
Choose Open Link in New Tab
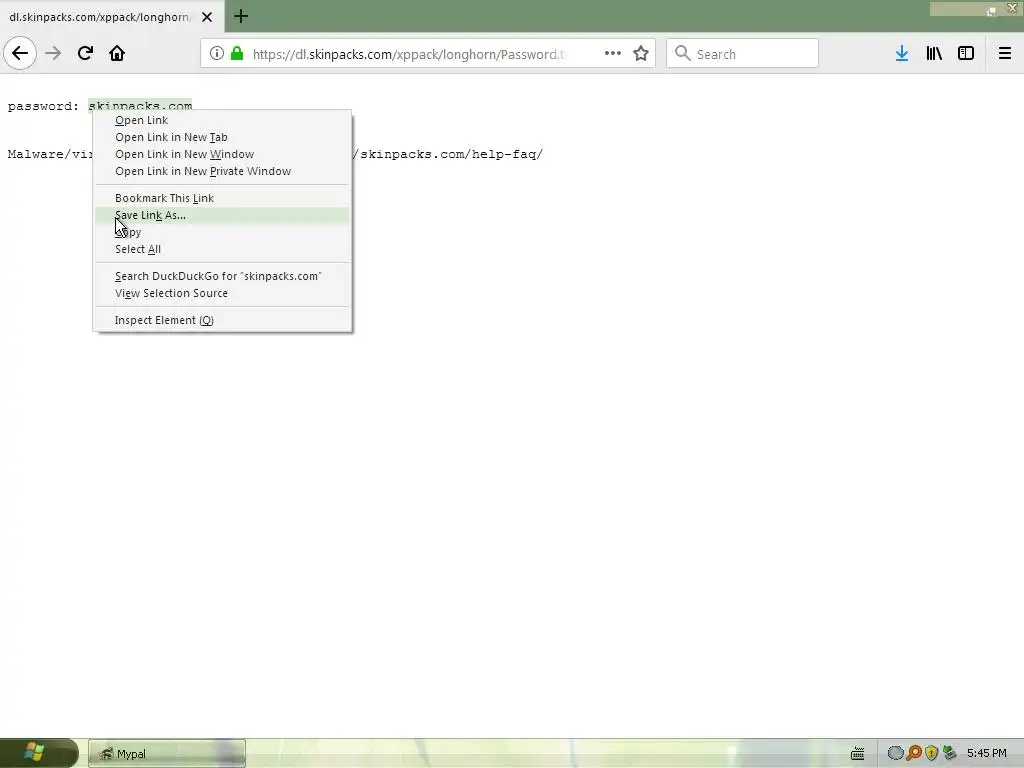pyautogui.click(x=222, y=137)
